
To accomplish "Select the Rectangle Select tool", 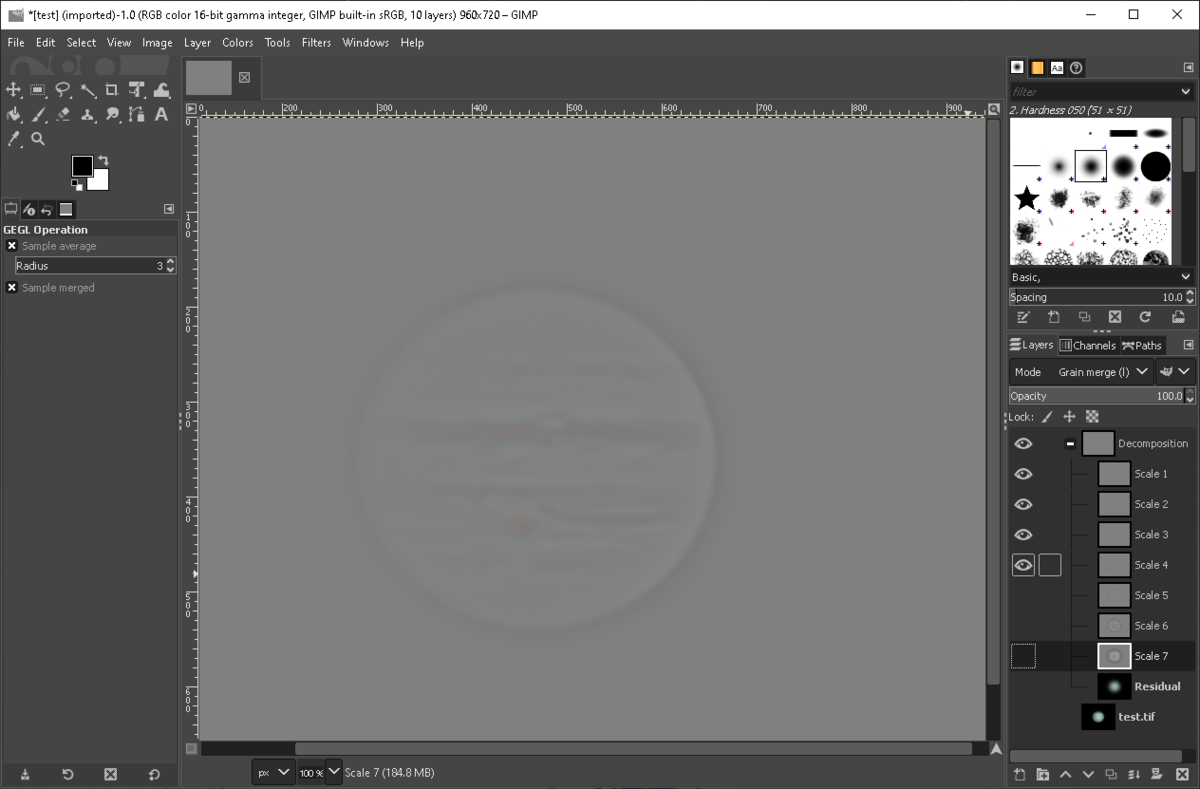I will (38, 90).
